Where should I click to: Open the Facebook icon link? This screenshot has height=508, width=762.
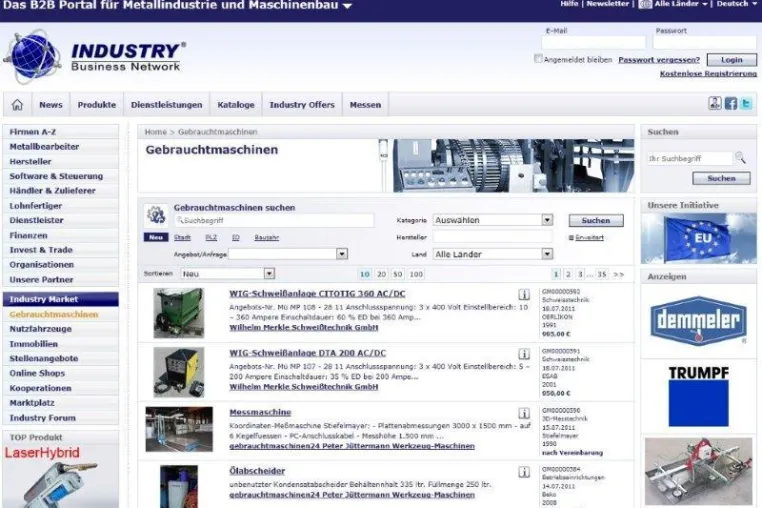730,103
